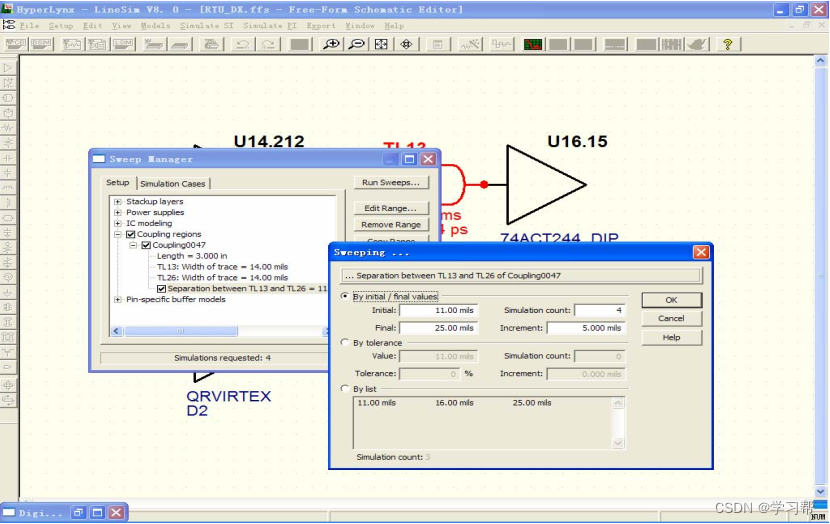Select '16.00 mils' in the By list box
The image size is (830, 524).
(x=454, y=403)
